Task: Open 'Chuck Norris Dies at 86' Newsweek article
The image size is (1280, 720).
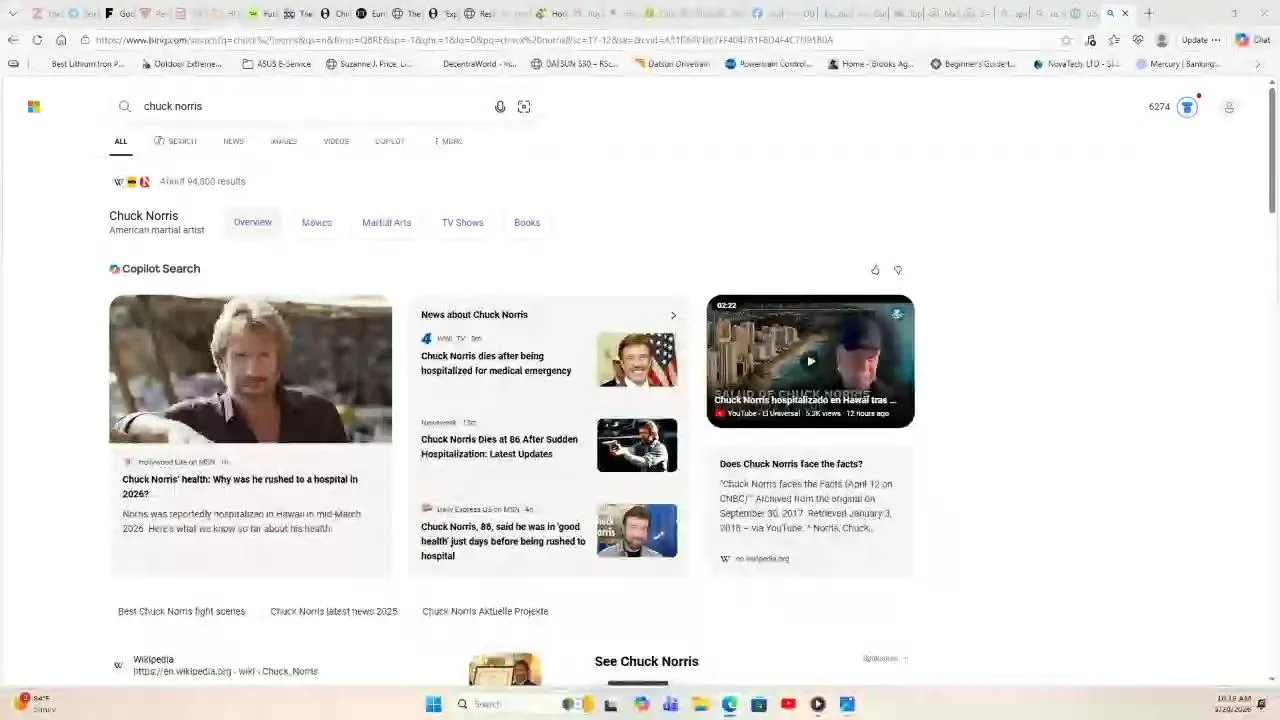Action: [499, 447]
